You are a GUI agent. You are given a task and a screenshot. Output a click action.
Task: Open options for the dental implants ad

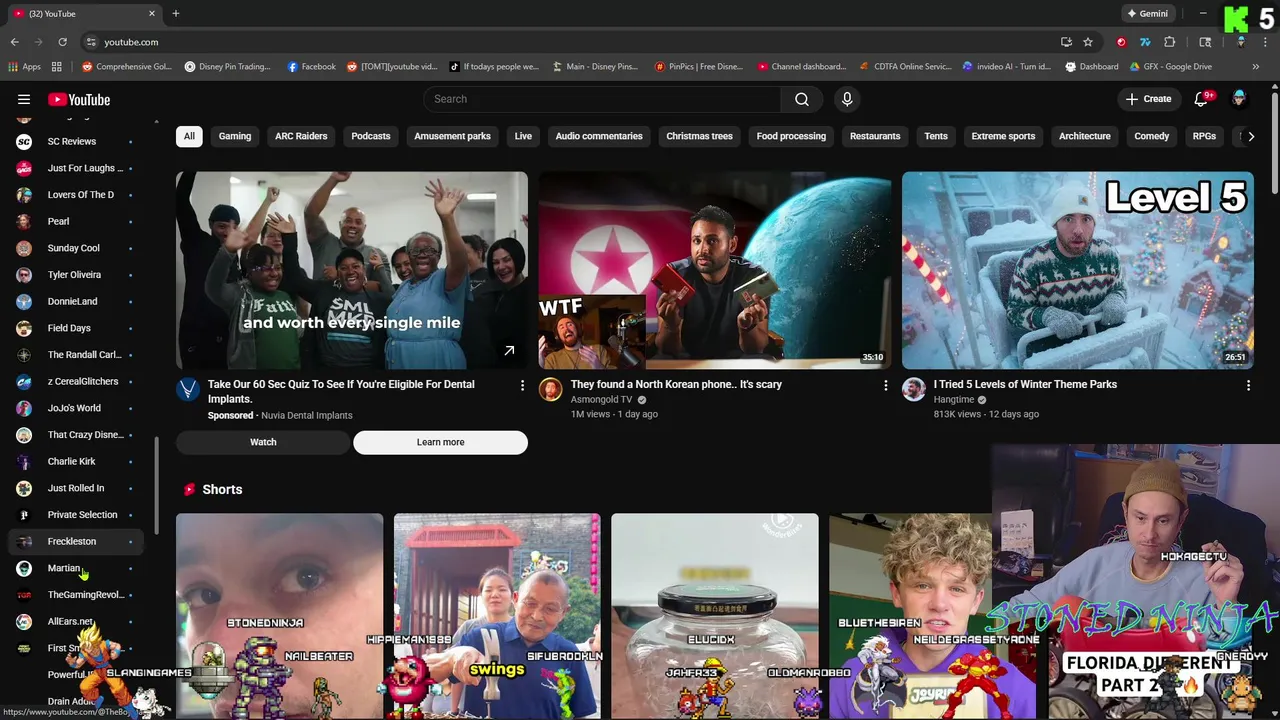(x=522, y=385)
